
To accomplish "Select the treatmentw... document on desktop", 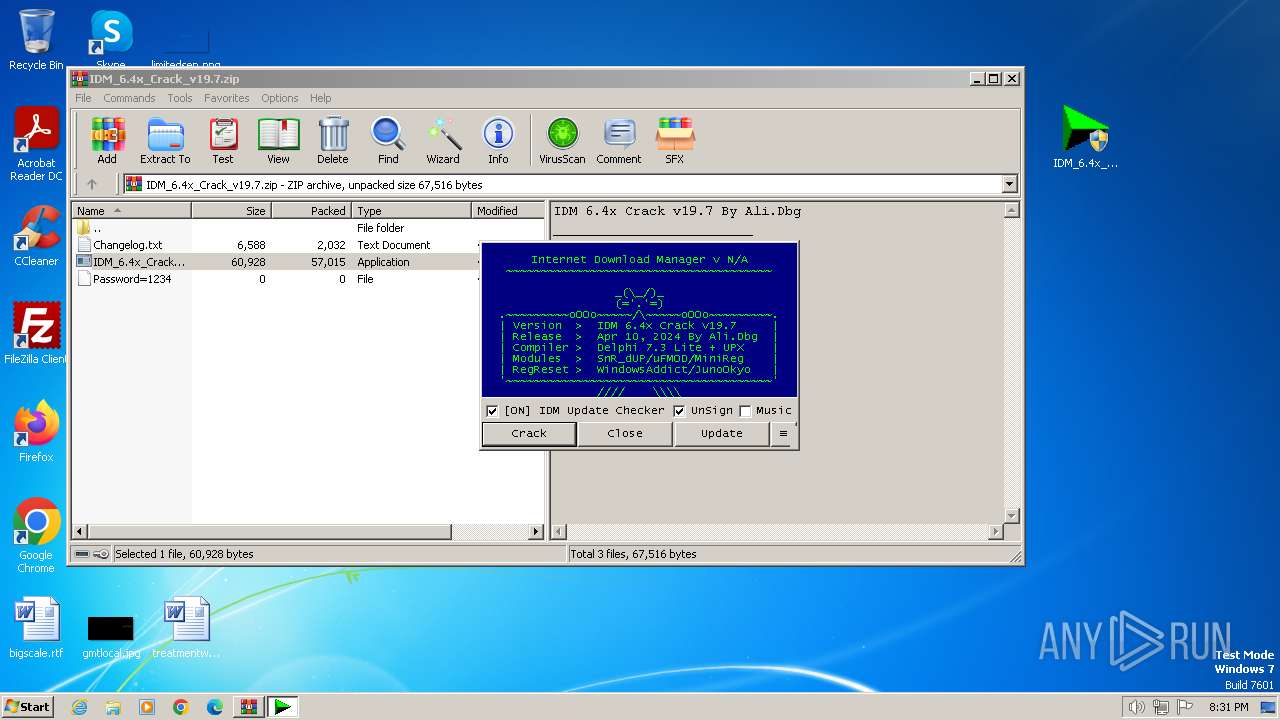I will pos(186,628).
